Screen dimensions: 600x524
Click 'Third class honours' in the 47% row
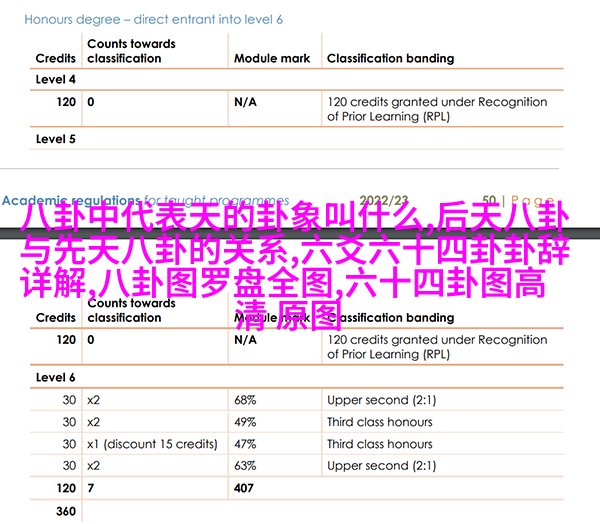click(x=380, y=444)
